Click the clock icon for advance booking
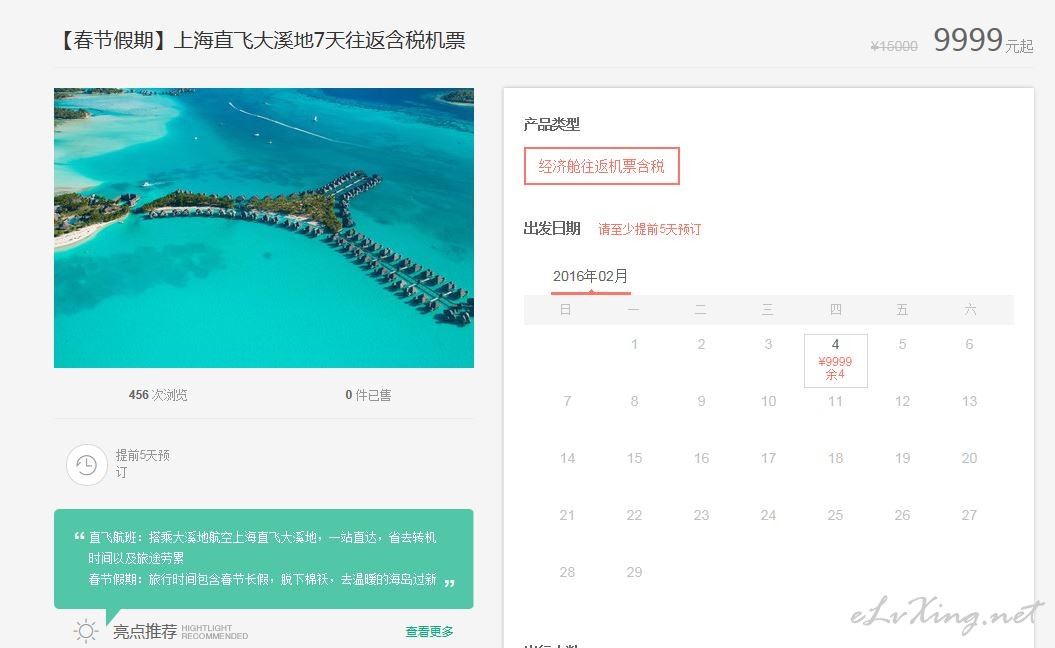Viewport: 1055px width, 648px height. point(86,465)
